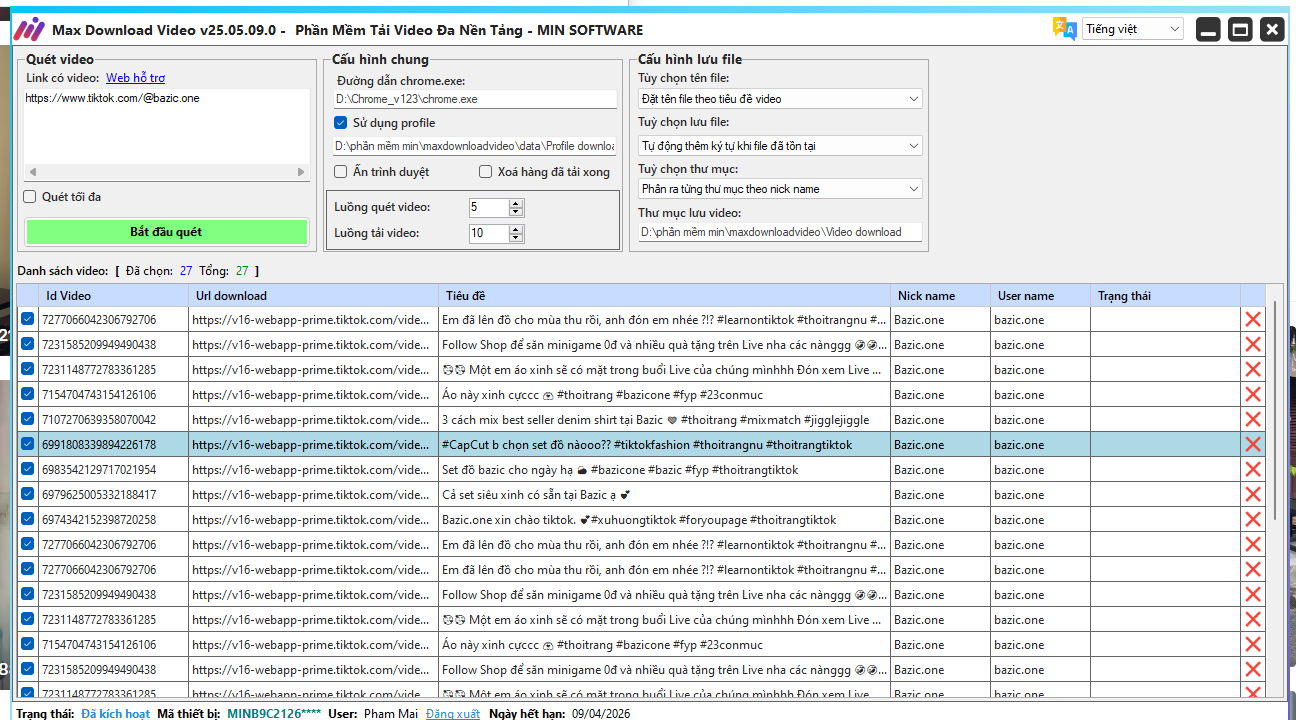
Task: Click the Luồng quét video value field
Action: (489, 208)
